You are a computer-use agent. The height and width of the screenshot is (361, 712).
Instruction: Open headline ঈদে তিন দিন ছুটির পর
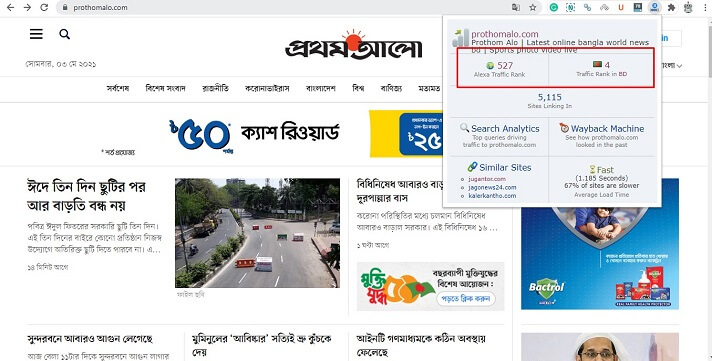tap(87, 196)
